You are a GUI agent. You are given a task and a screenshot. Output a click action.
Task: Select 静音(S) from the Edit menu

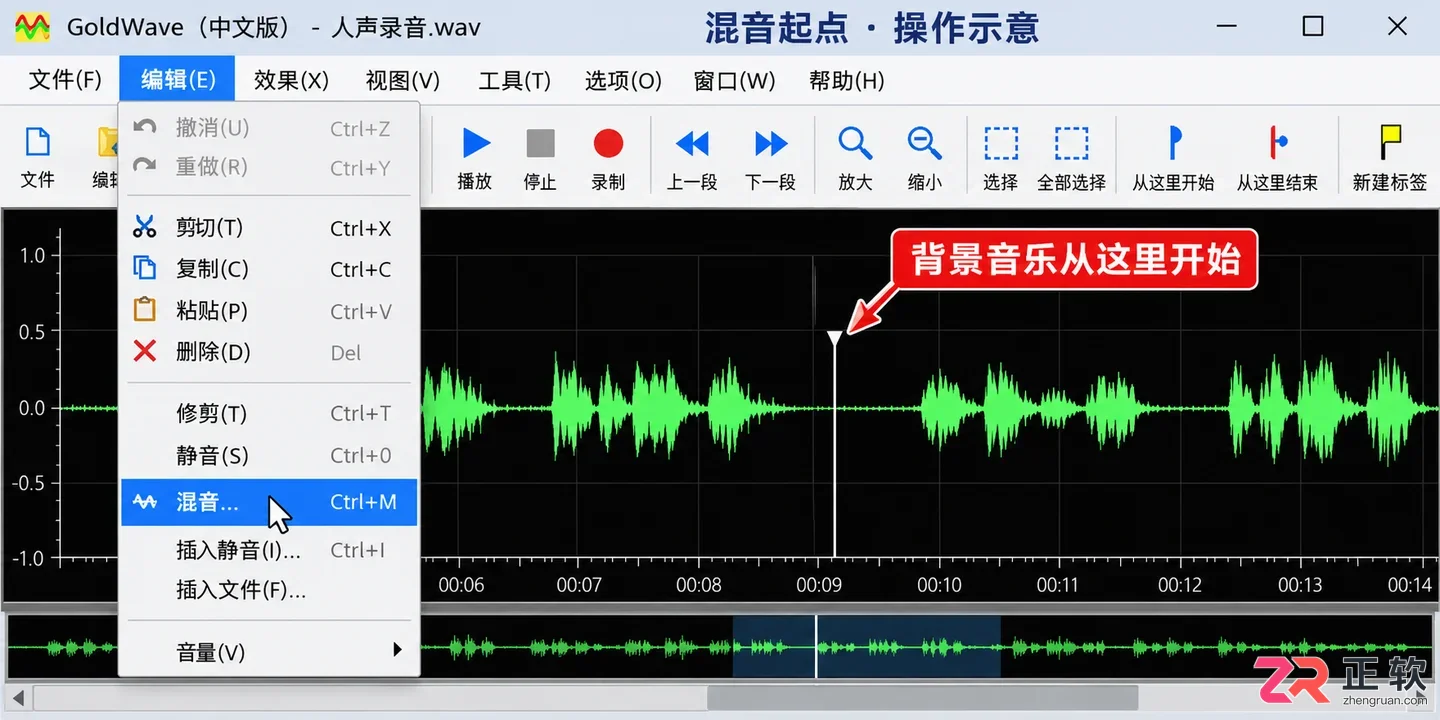(269, 455)
